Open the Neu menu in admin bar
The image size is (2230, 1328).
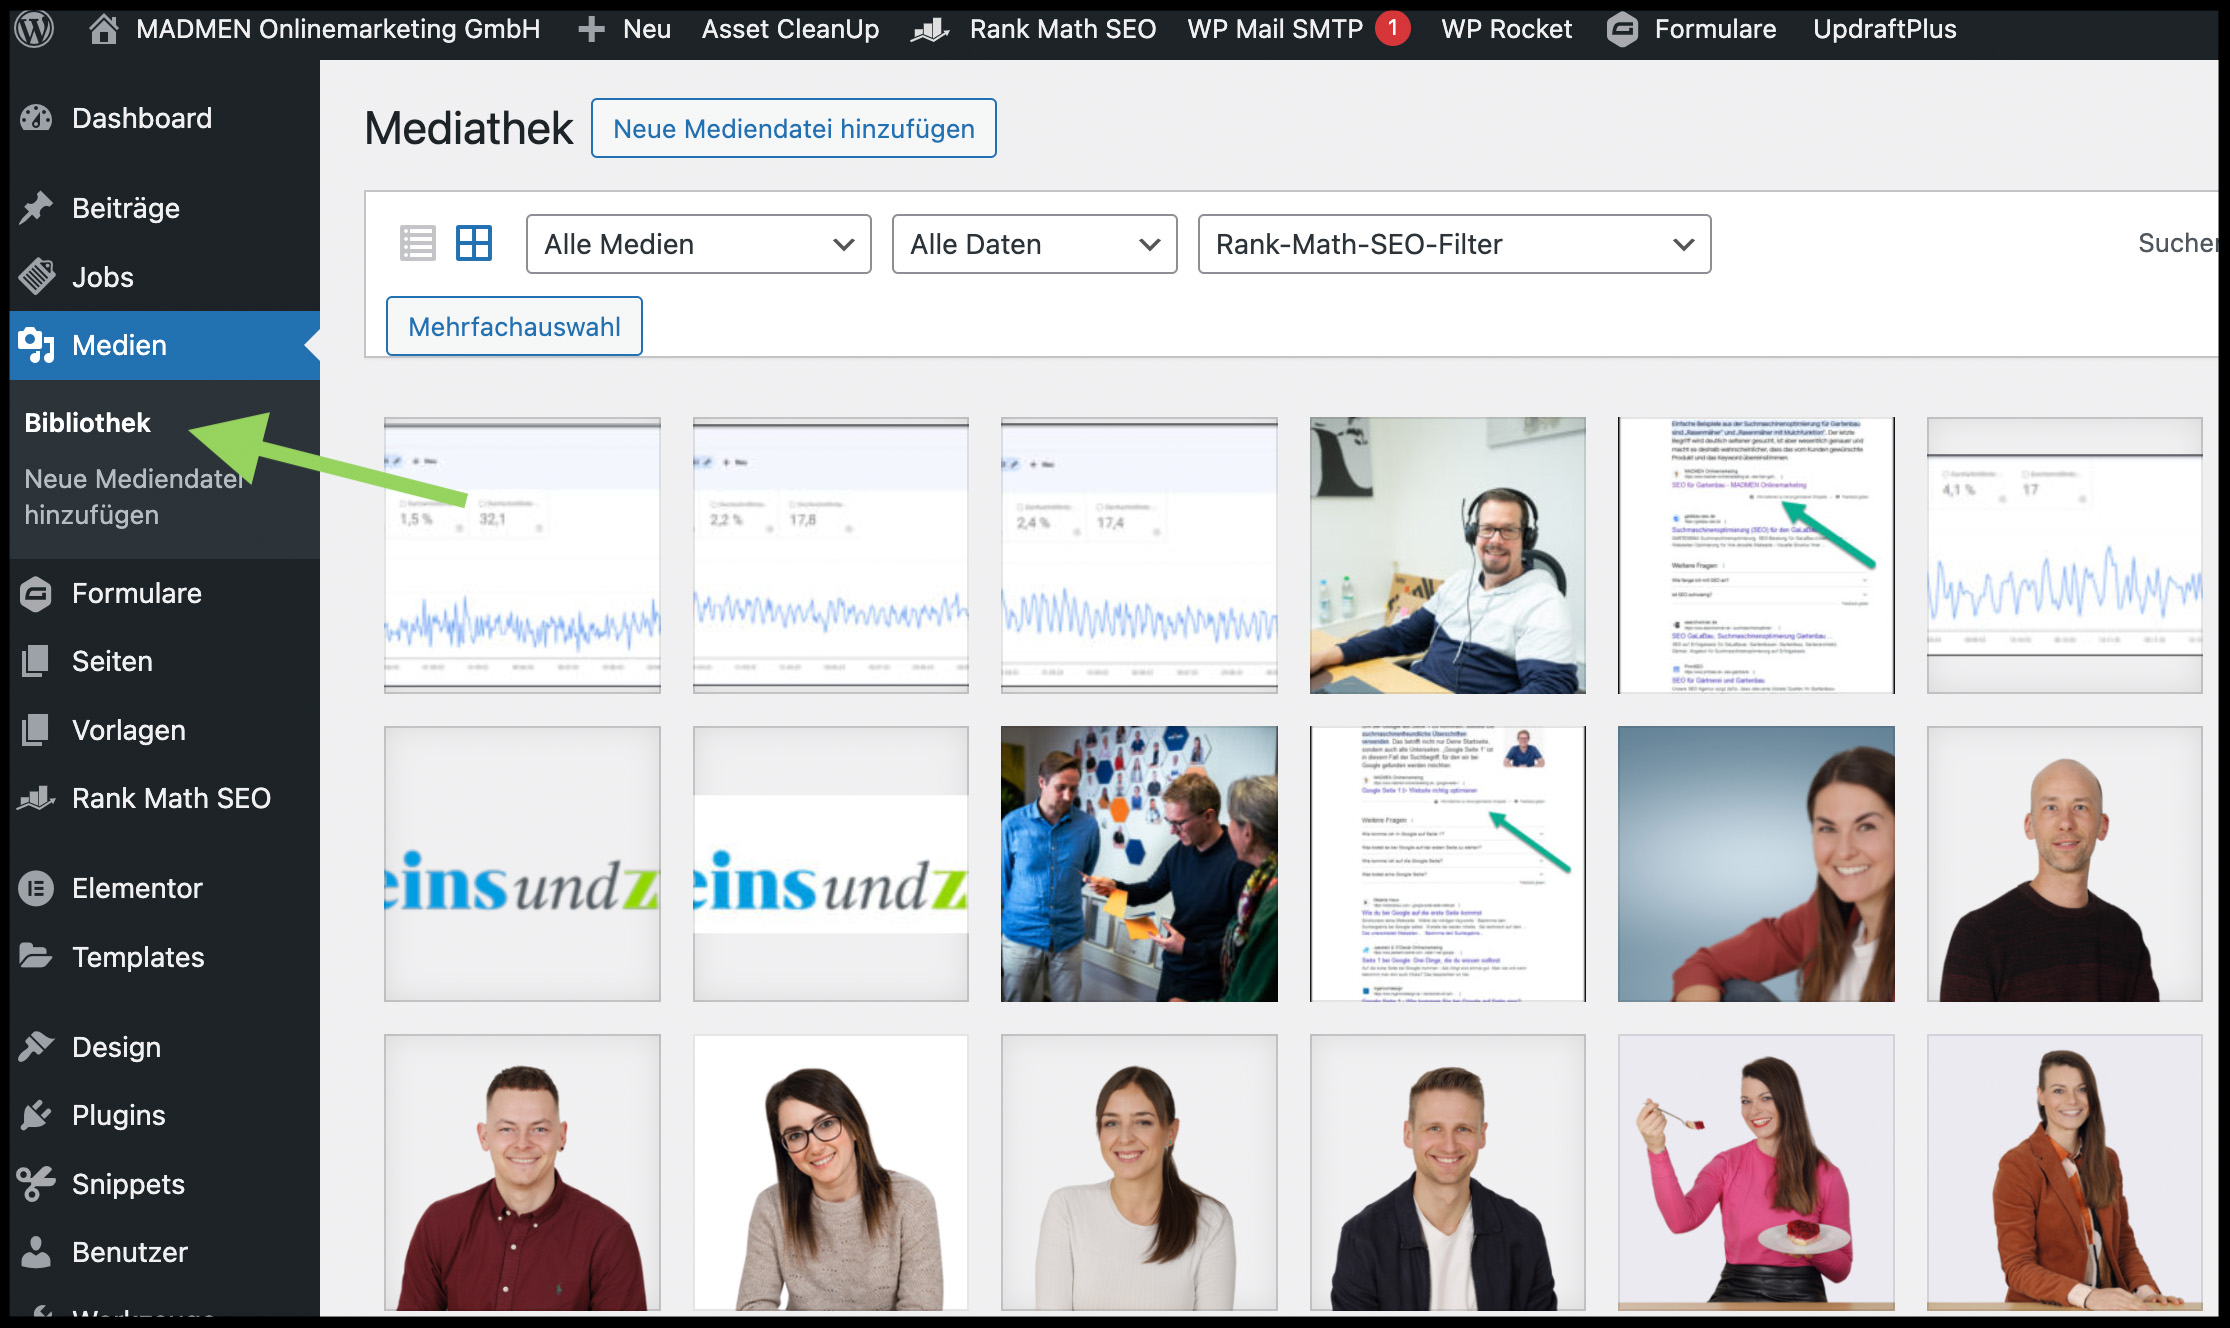click(646, 29)
